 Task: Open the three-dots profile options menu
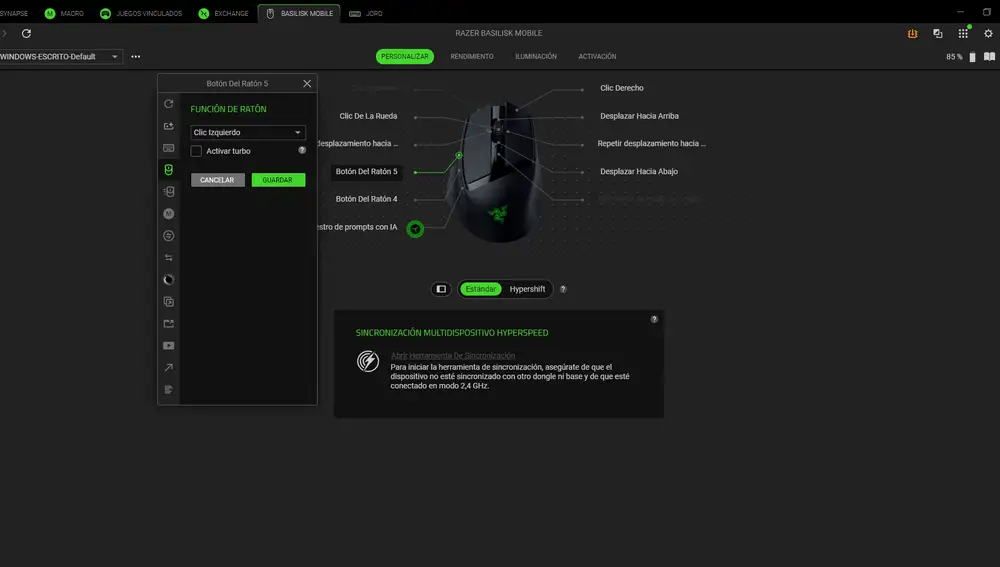(136, 57)
